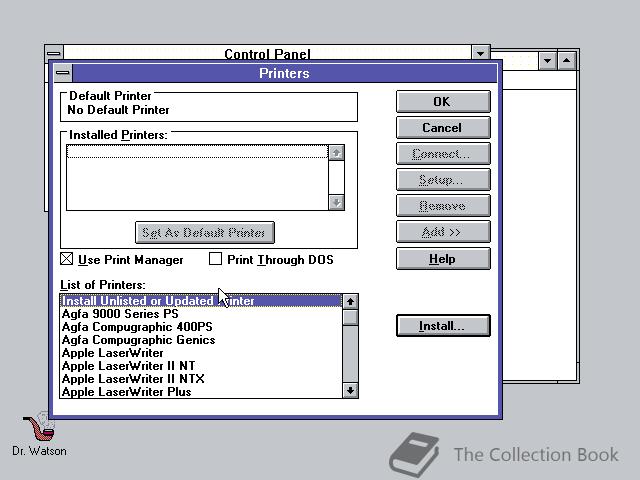Image resolution: width=640 pixels, height=480 pixels.
Task: Open Printers dialog system menu box
Action: point(63,73)
